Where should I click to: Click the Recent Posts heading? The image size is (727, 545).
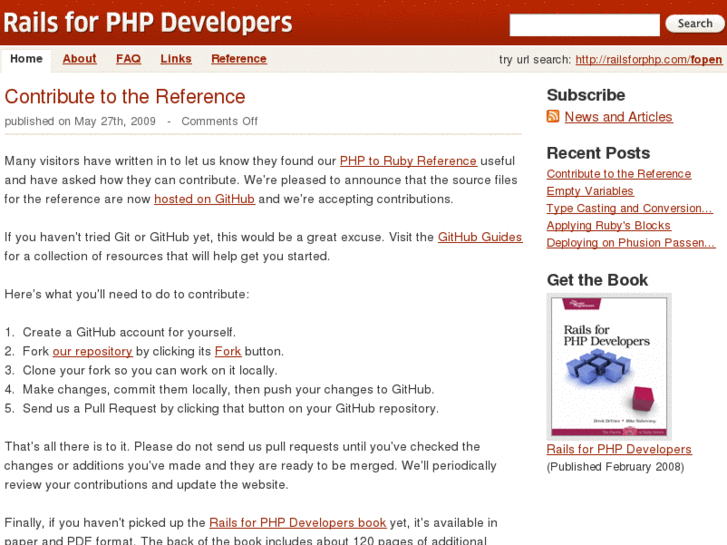[x=598, y=153]
